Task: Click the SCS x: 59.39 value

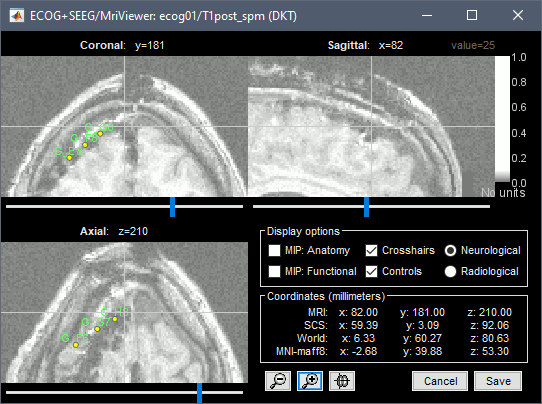Action: 358,325
